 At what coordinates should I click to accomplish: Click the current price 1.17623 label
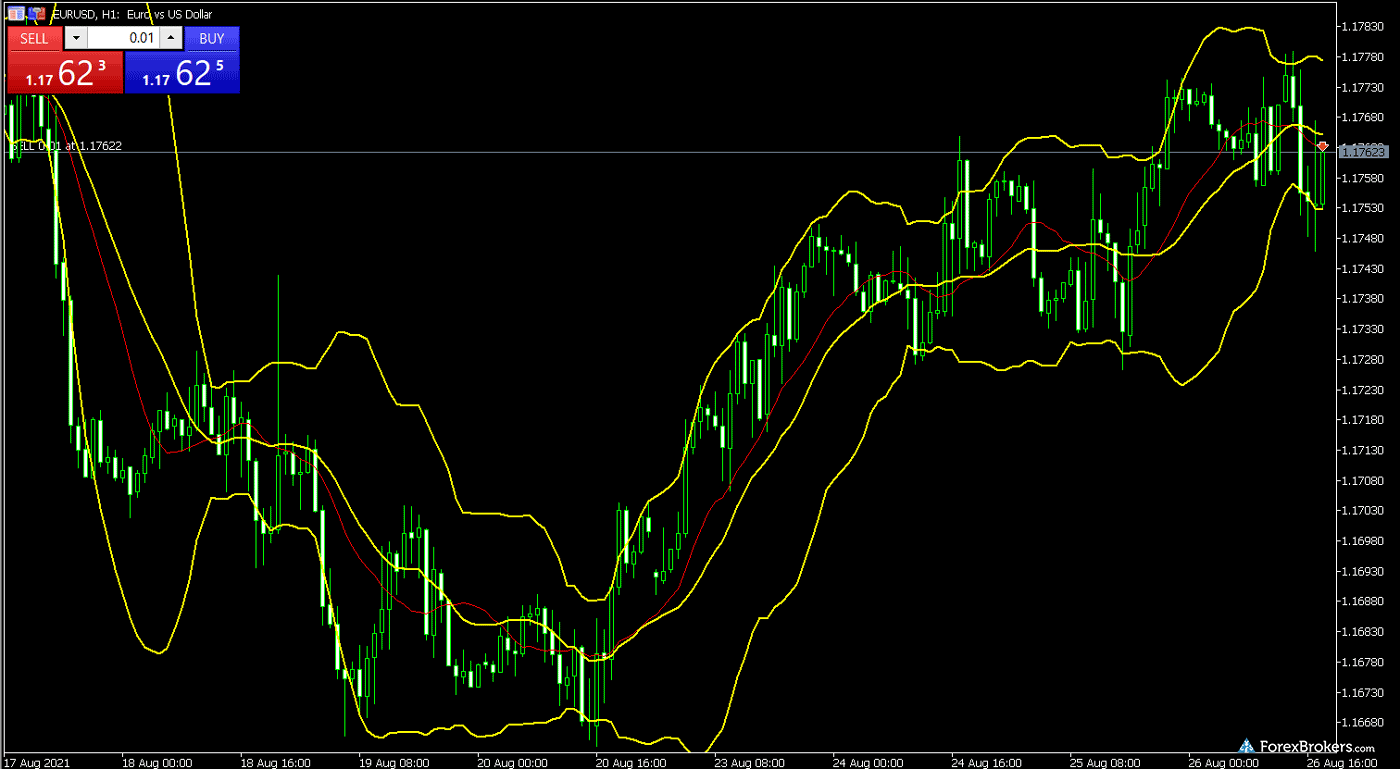click(x=1364, y=151)
